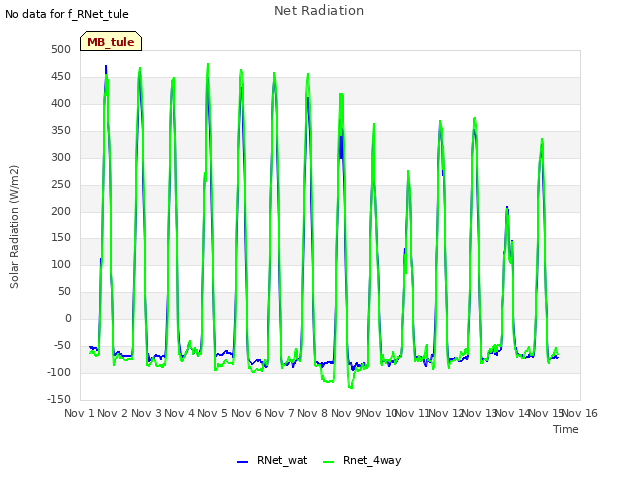Click the Nov 8 x-axis tick label

tap(313, 413)
